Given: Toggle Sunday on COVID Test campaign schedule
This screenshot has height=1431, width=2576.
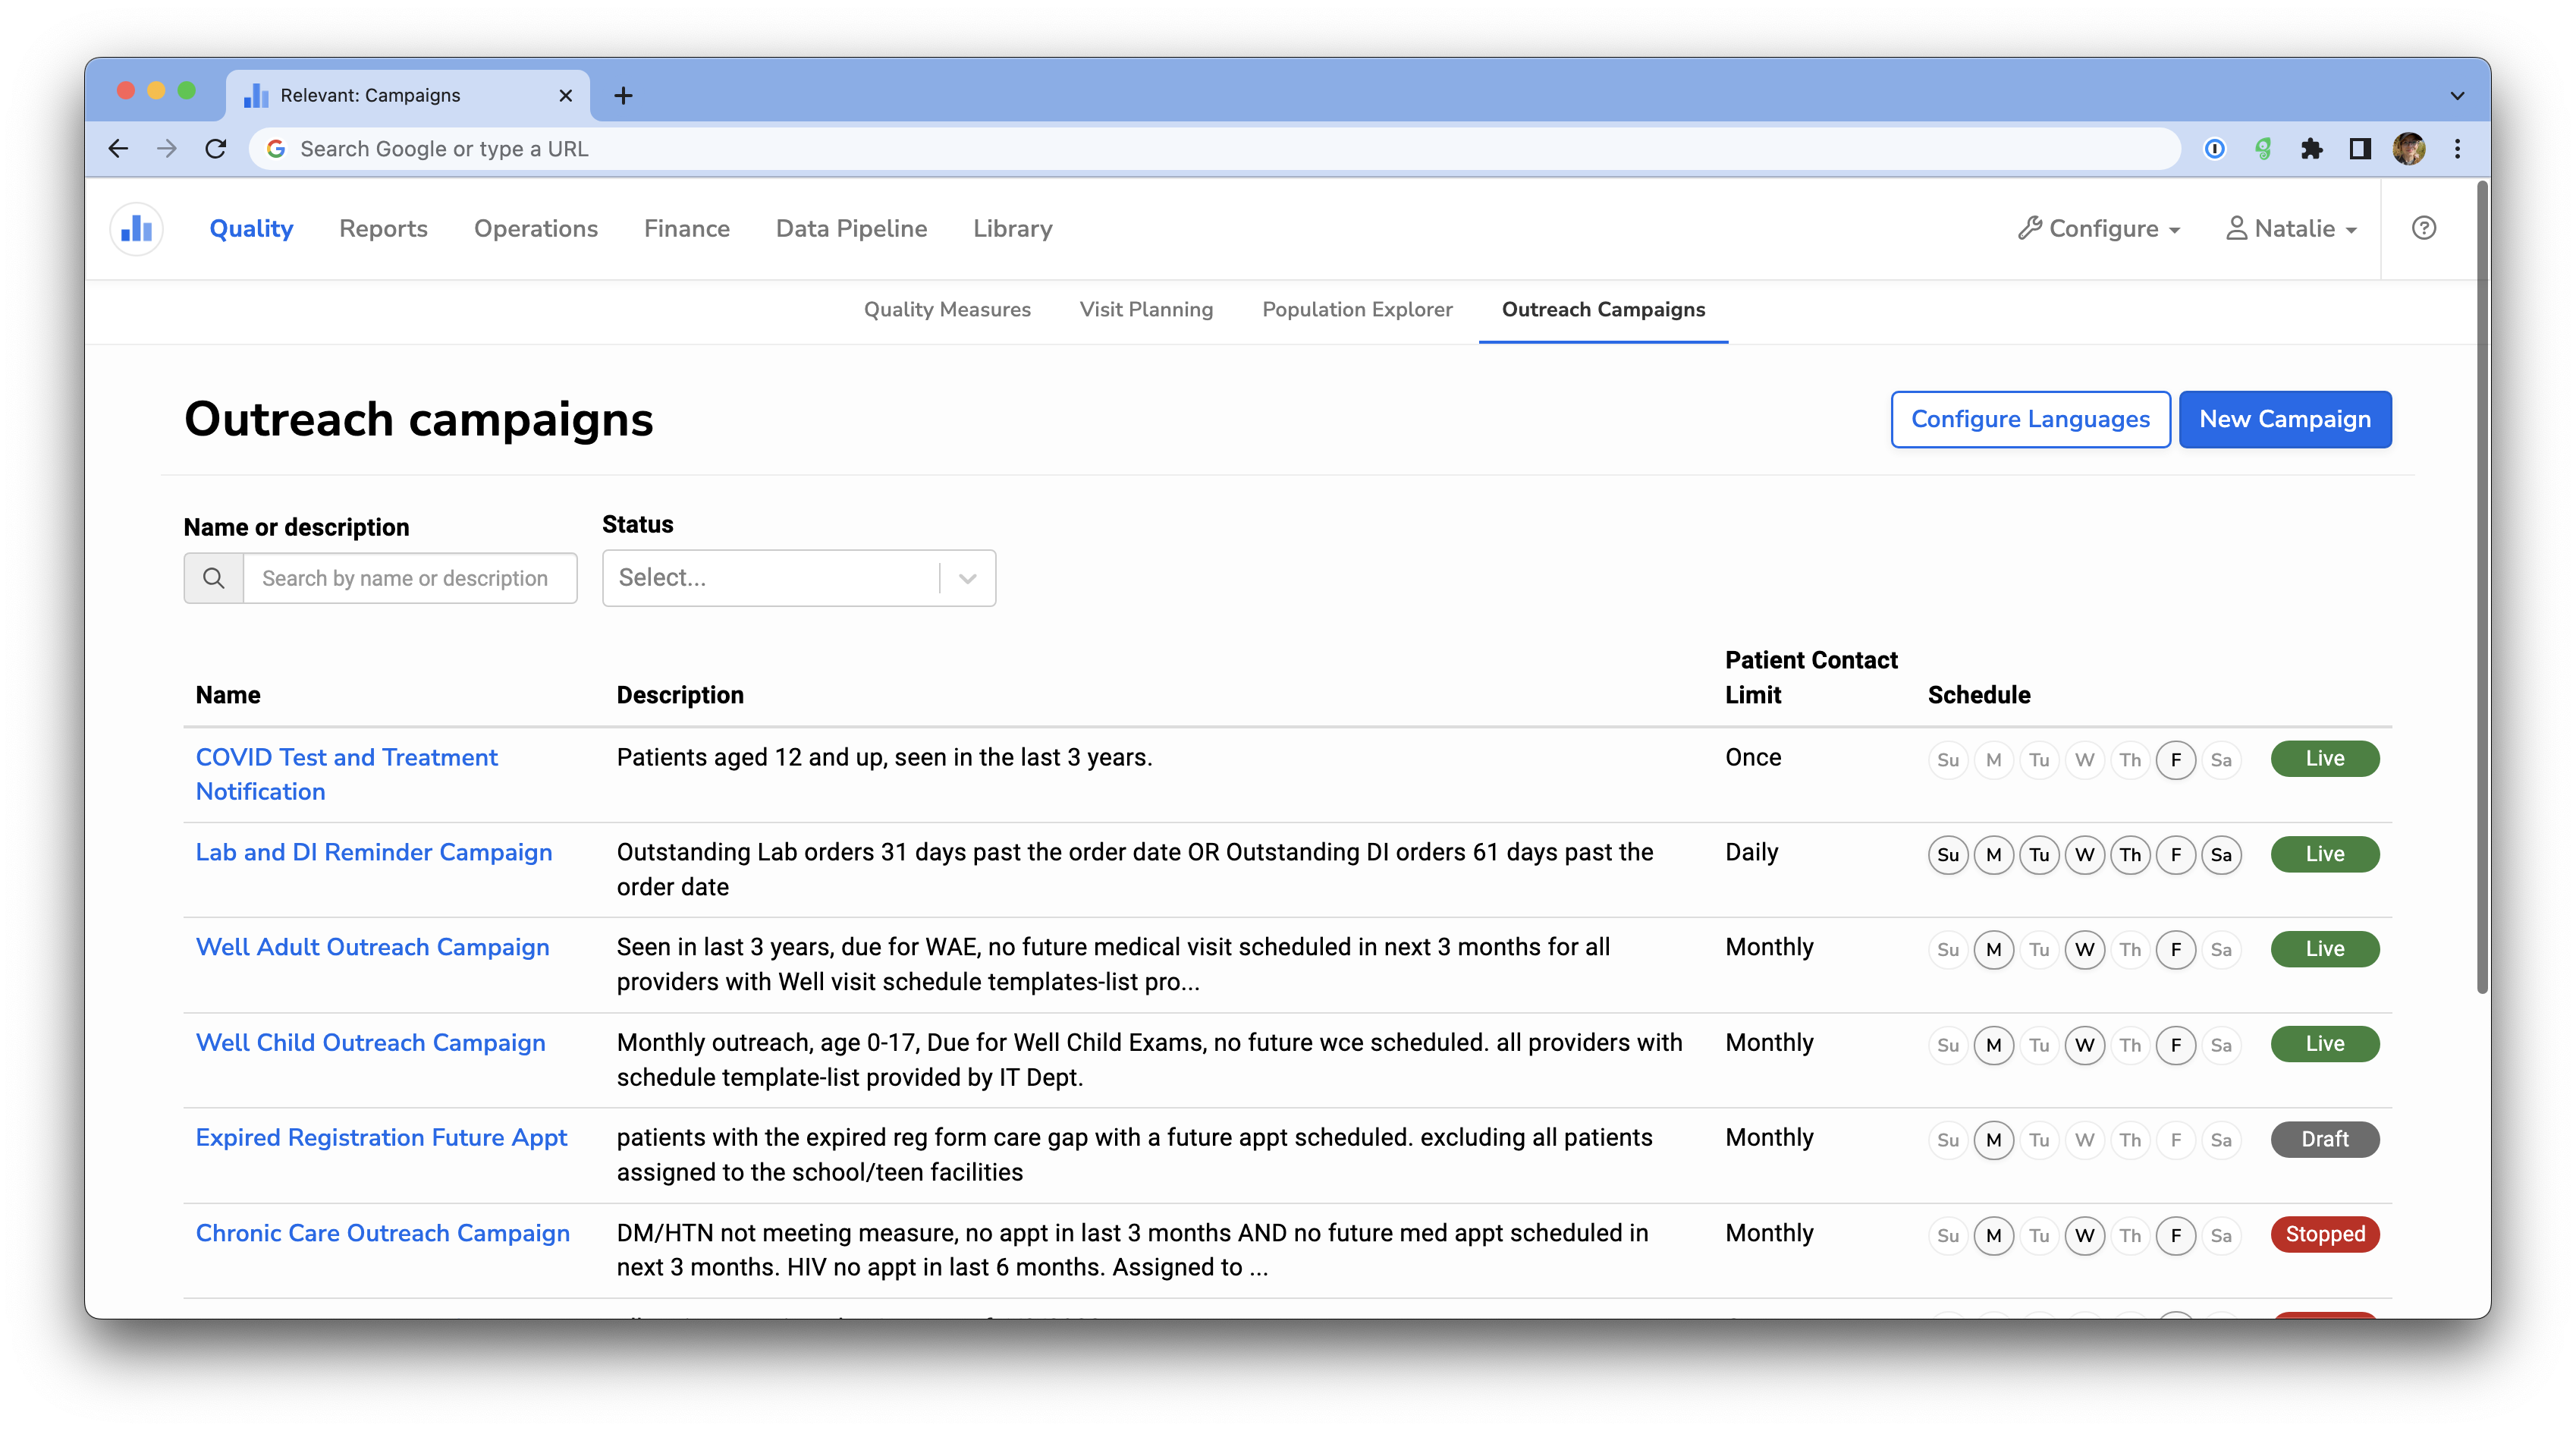Looking at the screenshot, I should coord(1947,760).
